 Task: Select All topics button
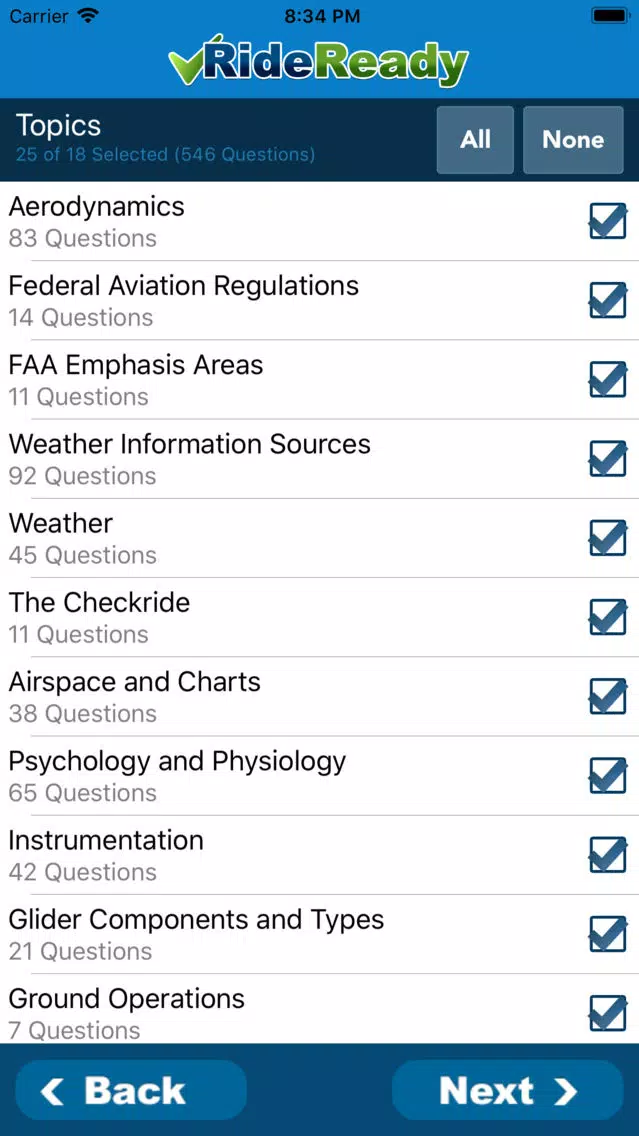(475, 140)
